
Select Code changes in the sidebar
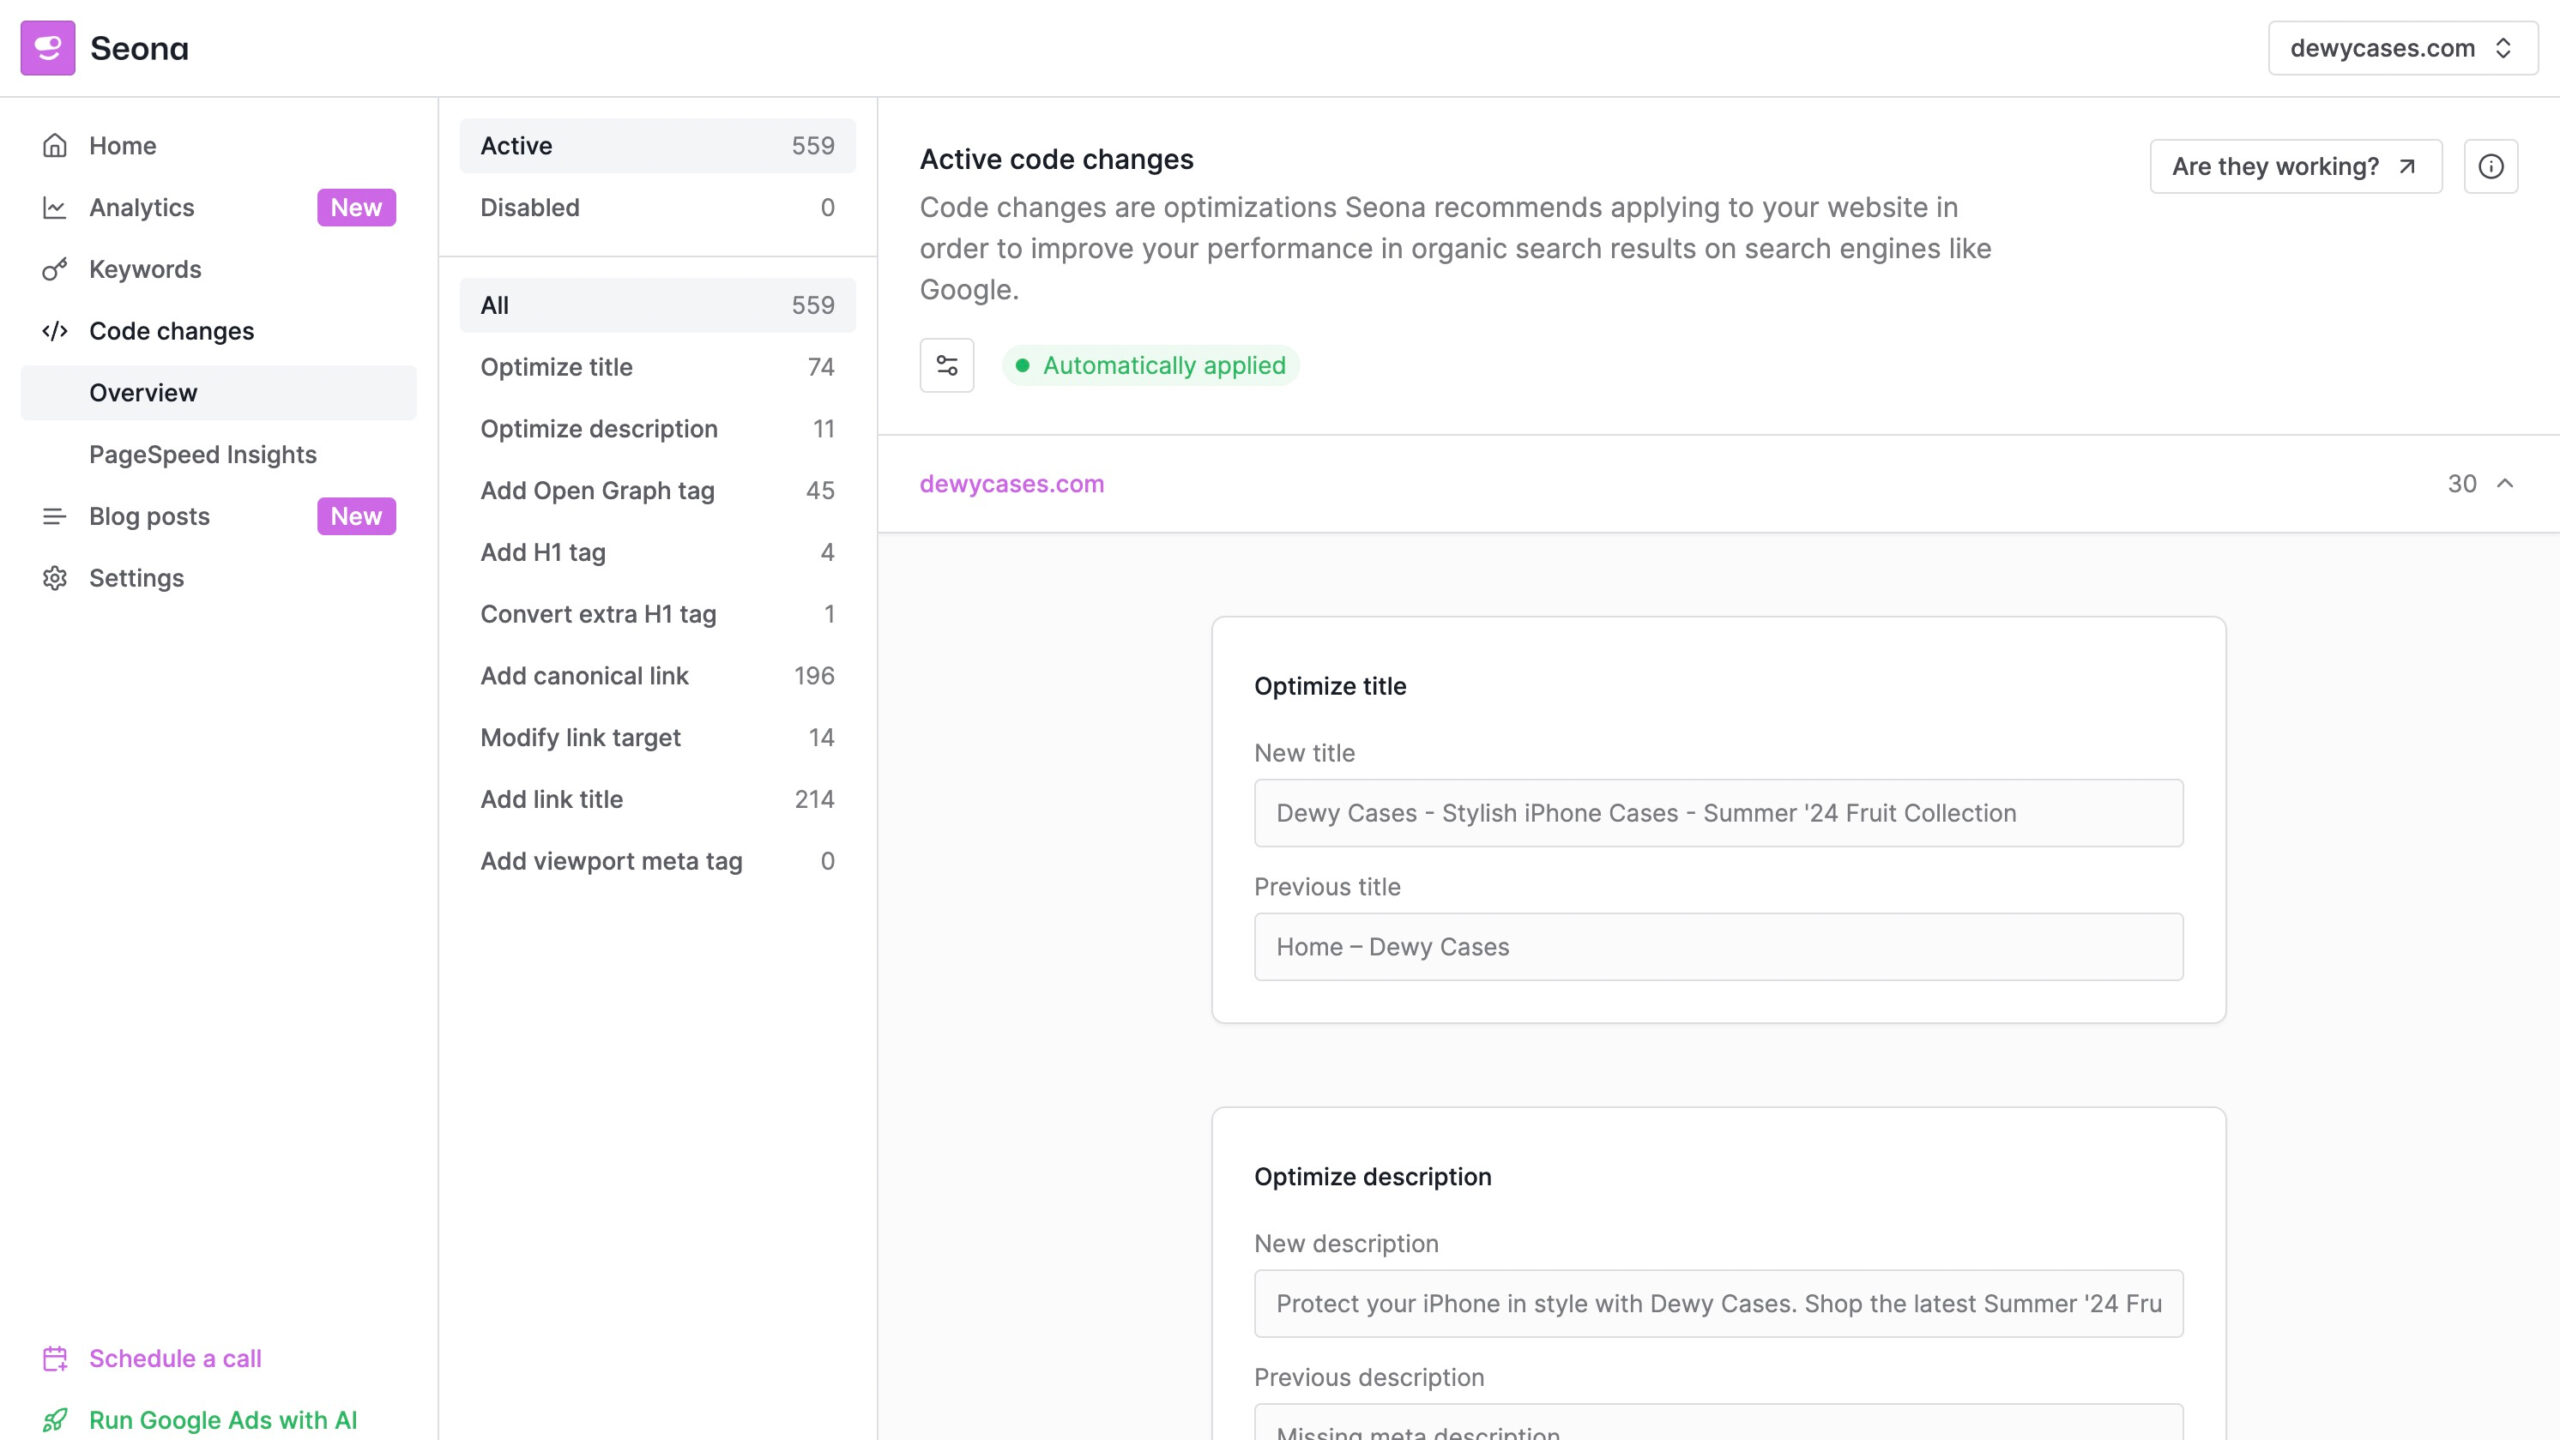(218, 331)
